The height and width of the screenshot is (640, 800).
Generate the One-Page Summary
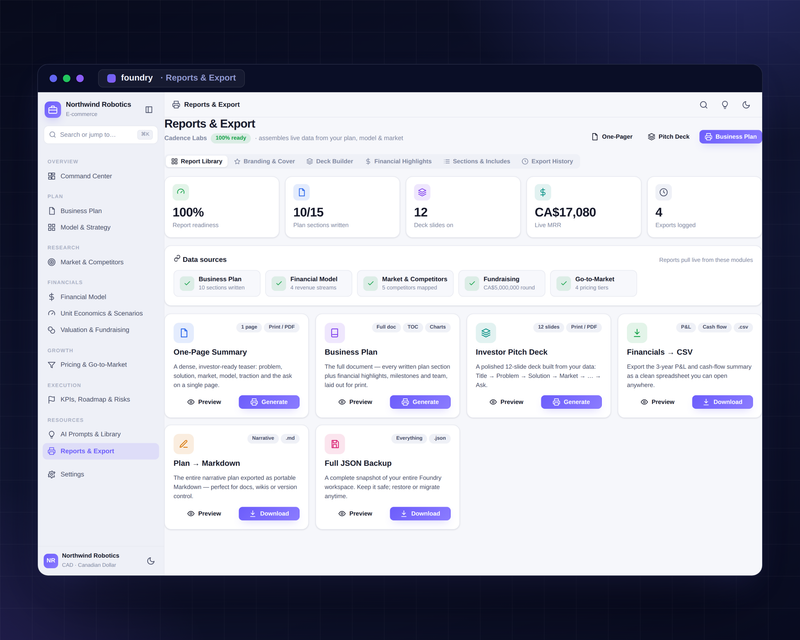[269, 402]
